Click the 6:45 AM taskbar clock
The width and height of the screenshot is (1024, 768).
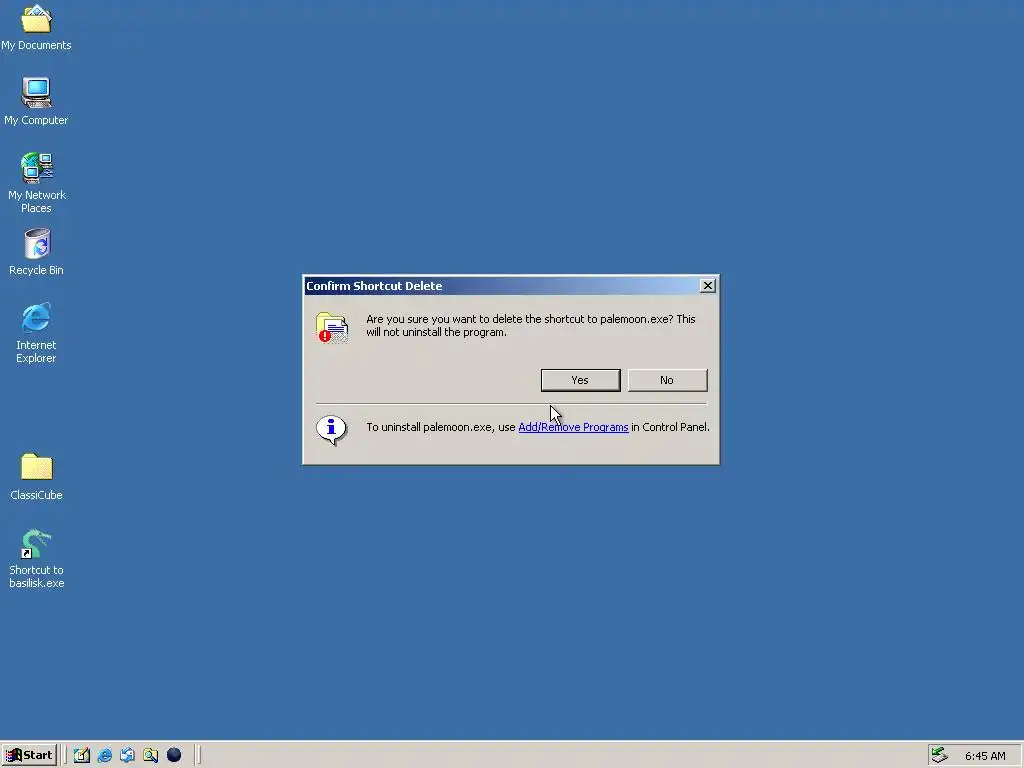tap(985, 756)
